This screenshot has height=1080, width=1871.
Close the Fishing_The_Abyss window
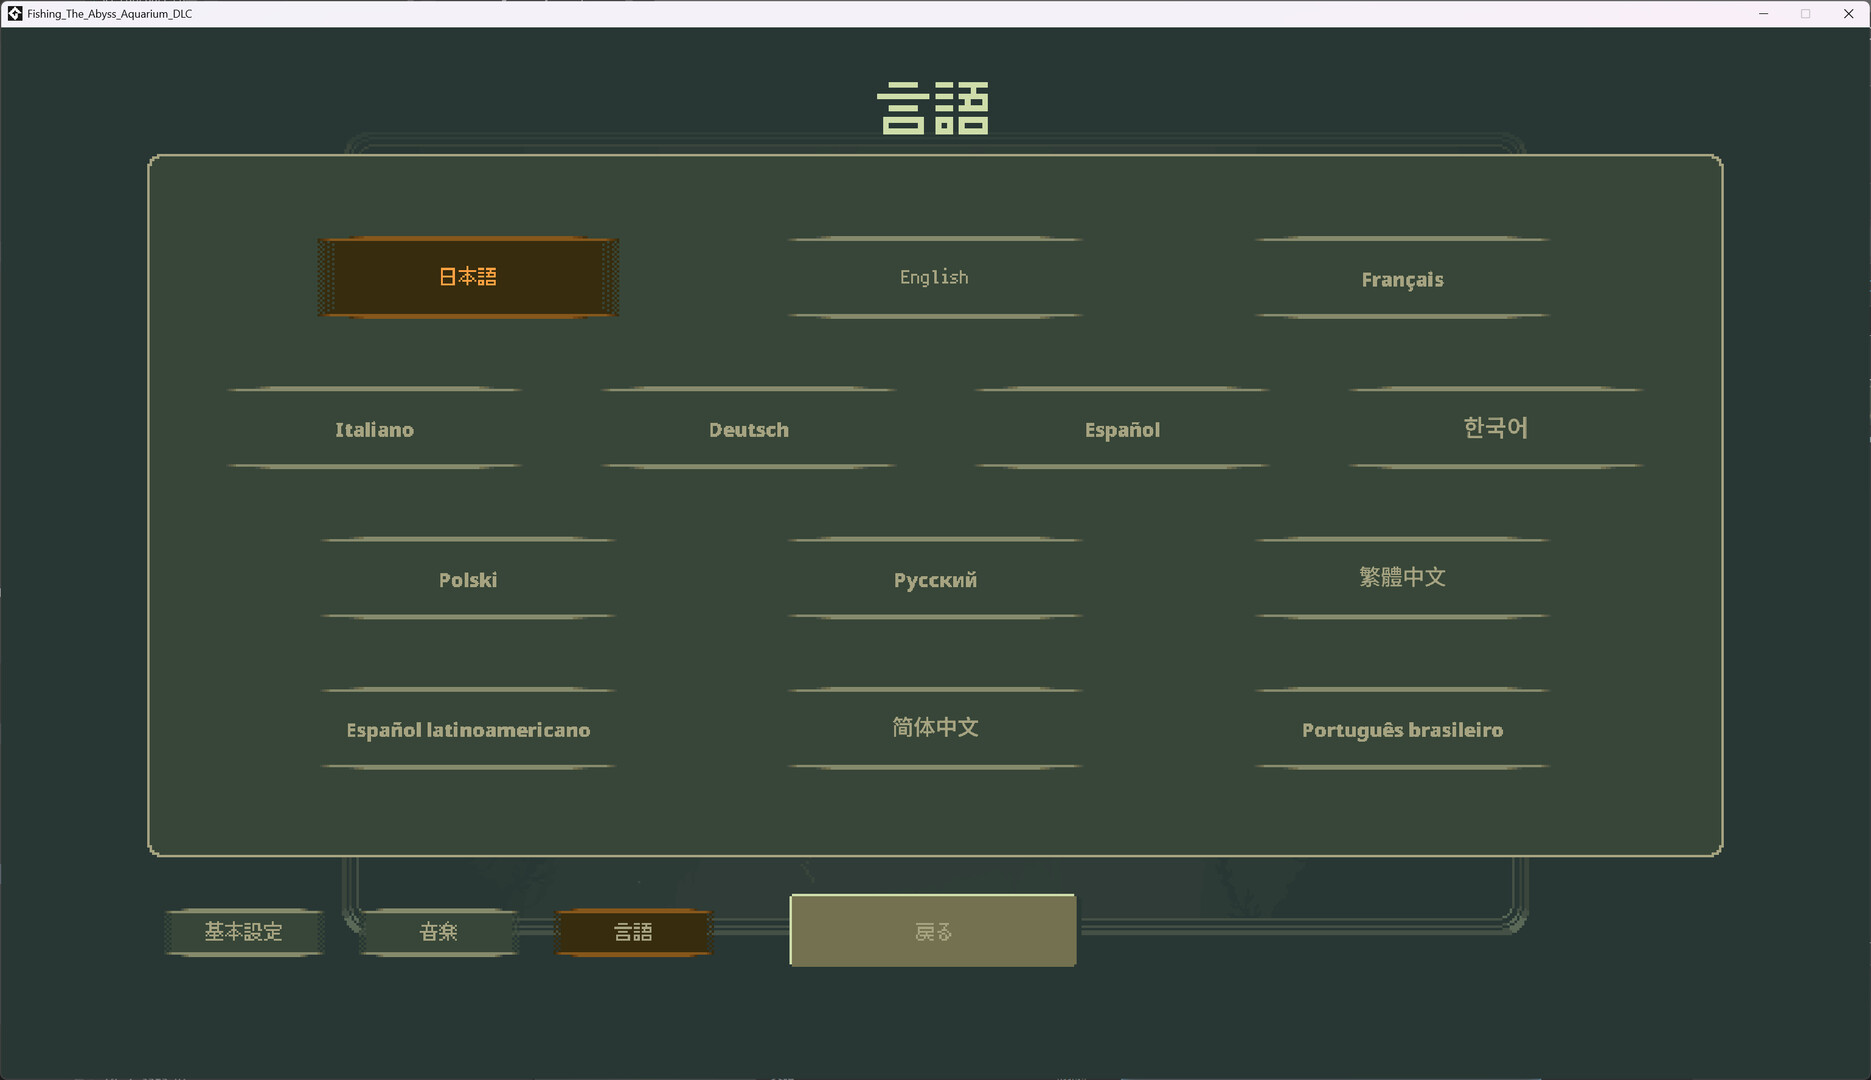pos(1848,14)
